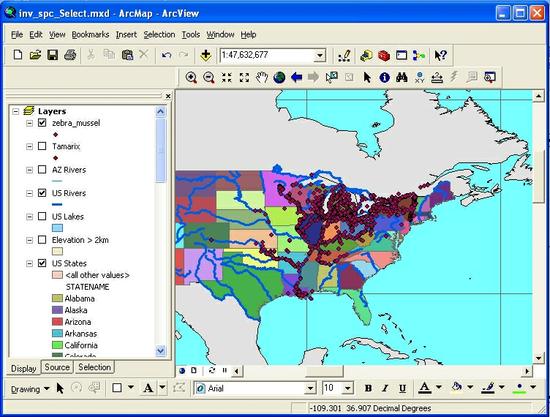The width and height of the screenshot is (550, 417).
Task: Open the Drawing menu dropdown
Action: [30, 389]
